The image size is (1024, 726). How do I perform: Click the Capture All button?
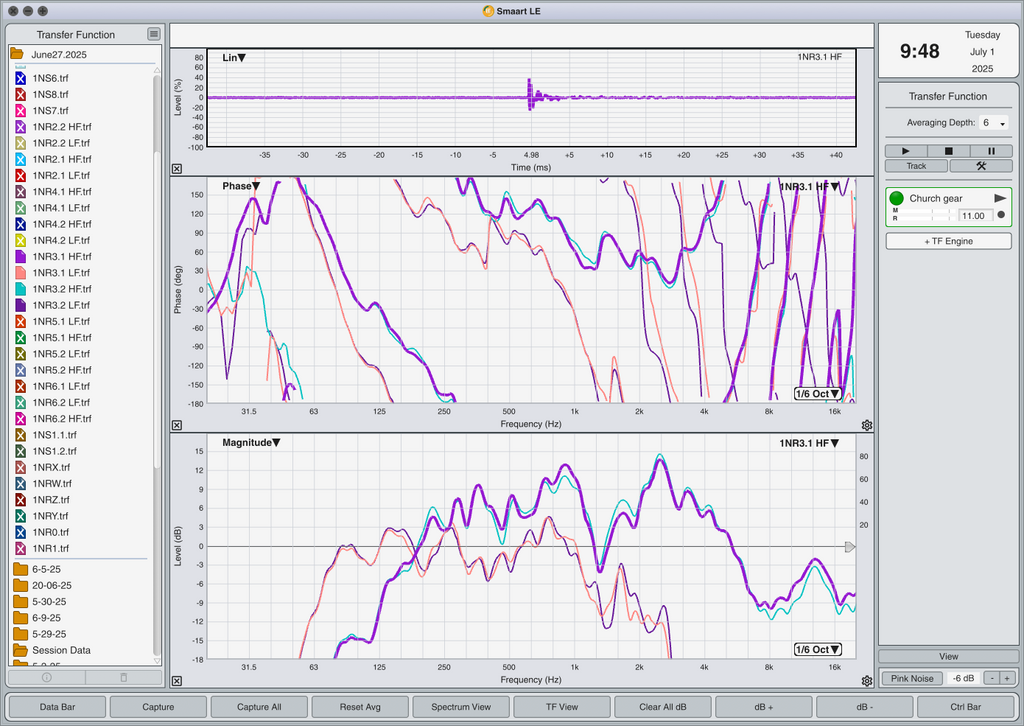point(259,706)
